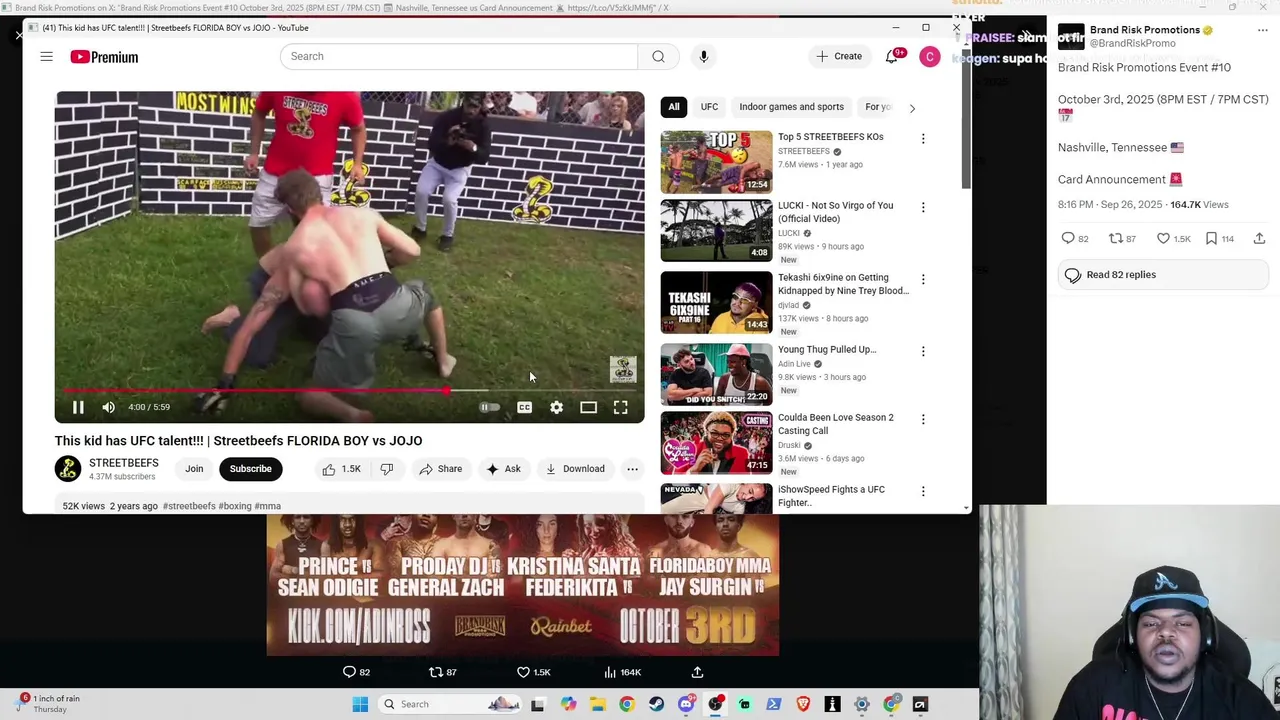The width and height of the screenshot is (1280, 720).
Task: Toggle closed captions on the player
Action: coord(524,407)
